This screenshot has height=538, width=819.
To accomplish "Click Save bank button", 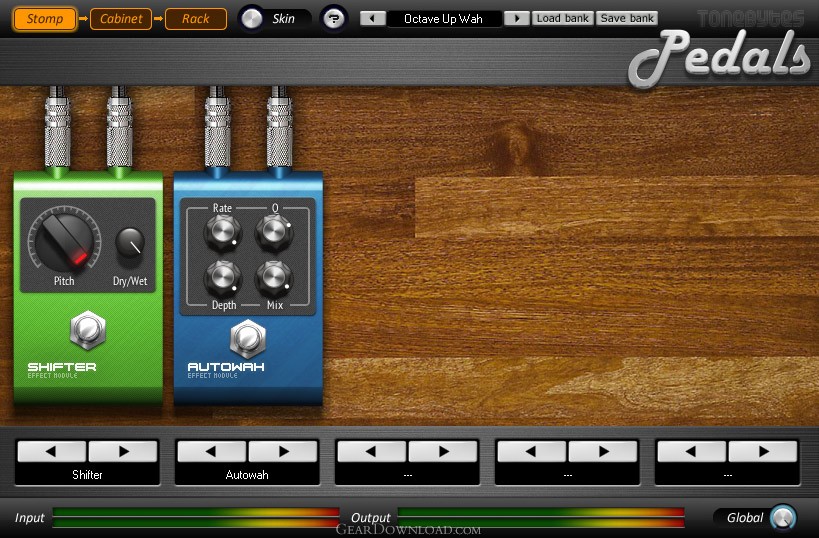I will pyautogui.click(x=627, y=18).
